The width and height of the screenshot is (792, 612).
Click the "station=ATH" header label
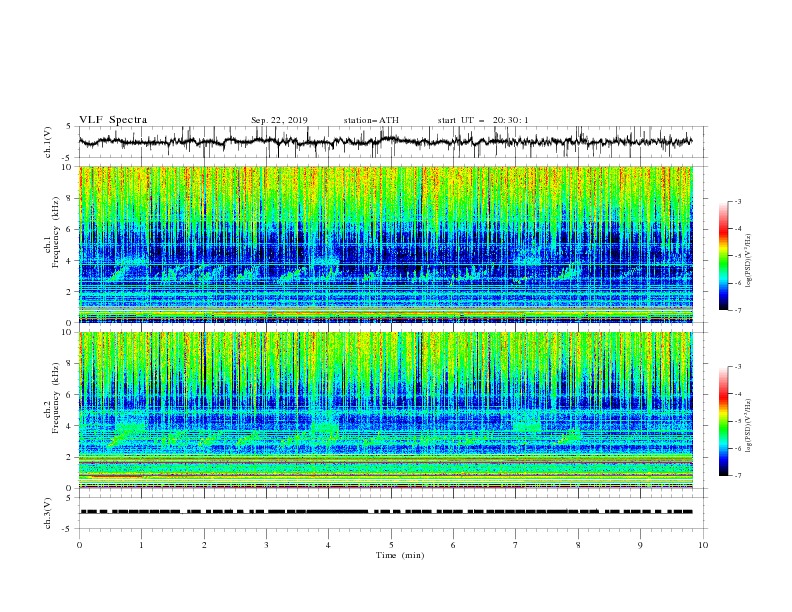[x=371, y=120]
